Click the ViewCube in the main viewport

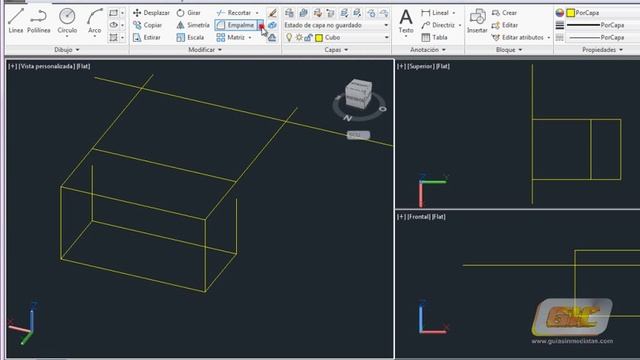tap(359, 94)
